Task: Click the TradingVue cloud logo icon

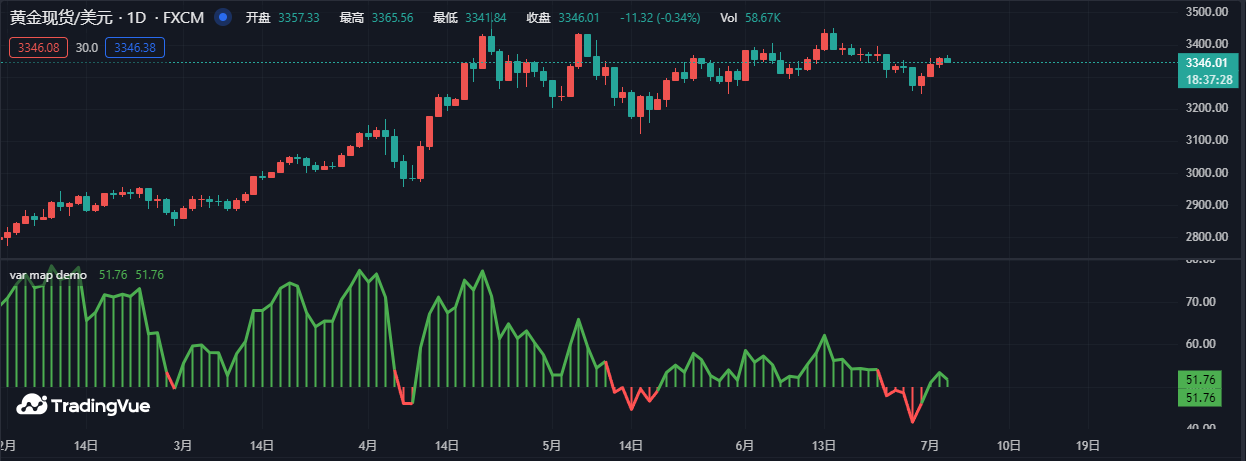Action: pyautogui.click(x=32, y=405)
